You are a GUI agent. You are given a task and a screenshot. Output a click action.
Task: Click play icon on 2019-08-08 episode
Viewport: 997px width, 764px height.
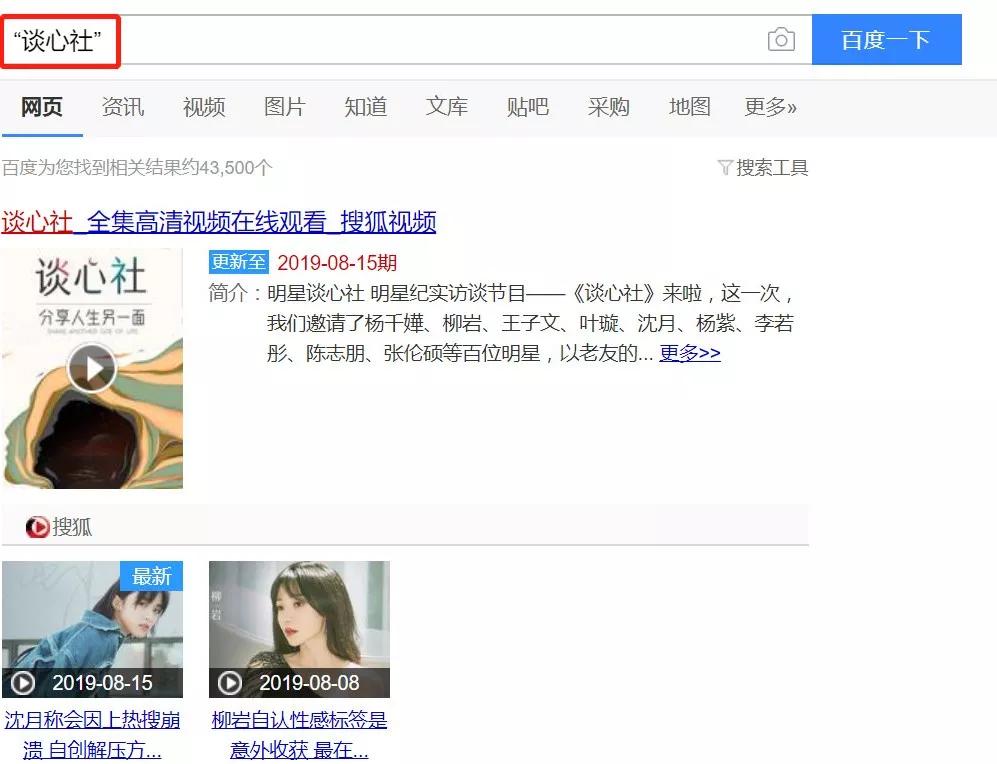click(230, 683)
